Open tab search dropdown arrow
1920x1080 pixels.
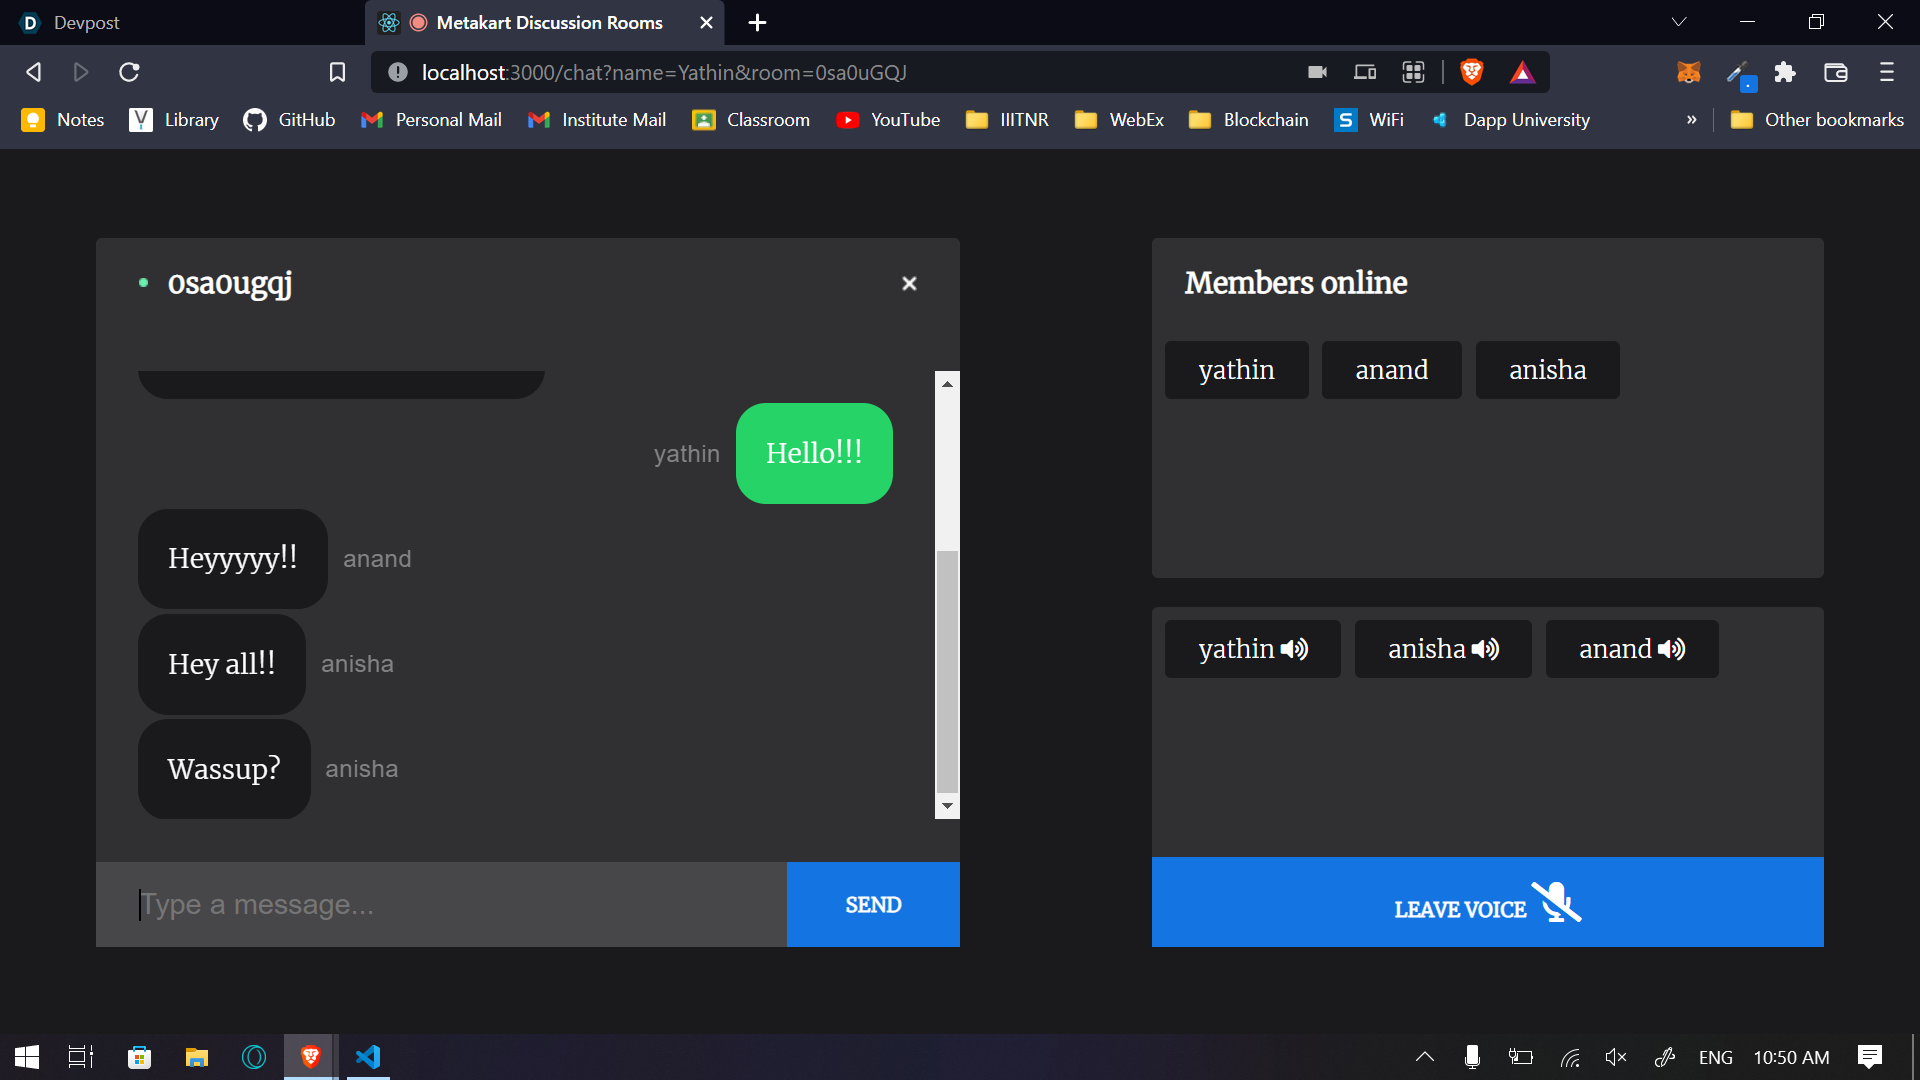[1679, 22]
